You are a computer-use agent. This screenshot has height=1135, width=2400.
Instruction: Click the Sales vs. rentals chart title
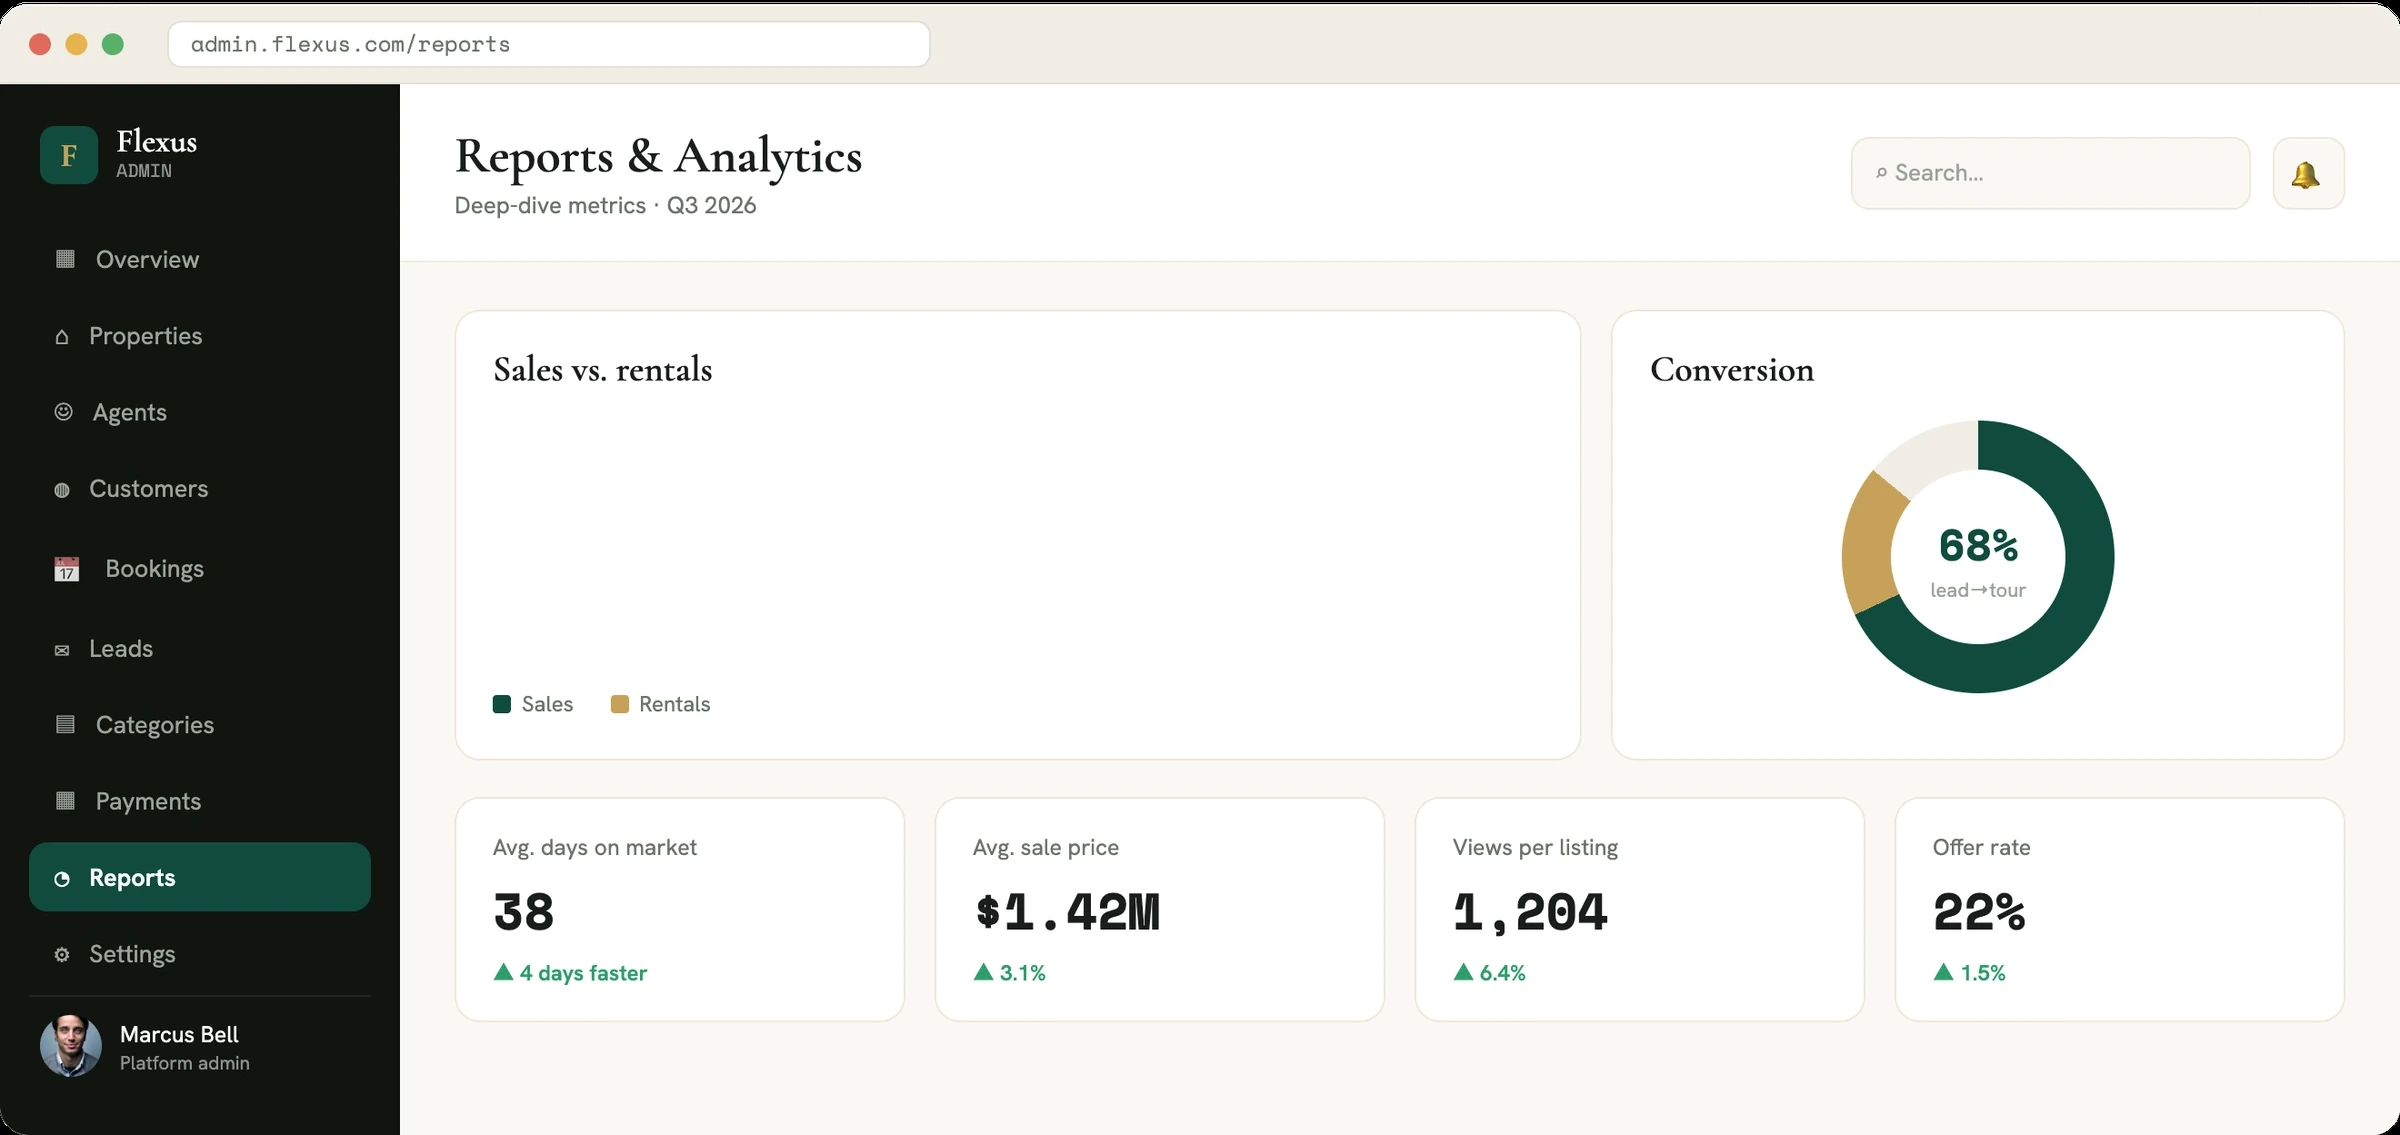(x=603, y=370)
